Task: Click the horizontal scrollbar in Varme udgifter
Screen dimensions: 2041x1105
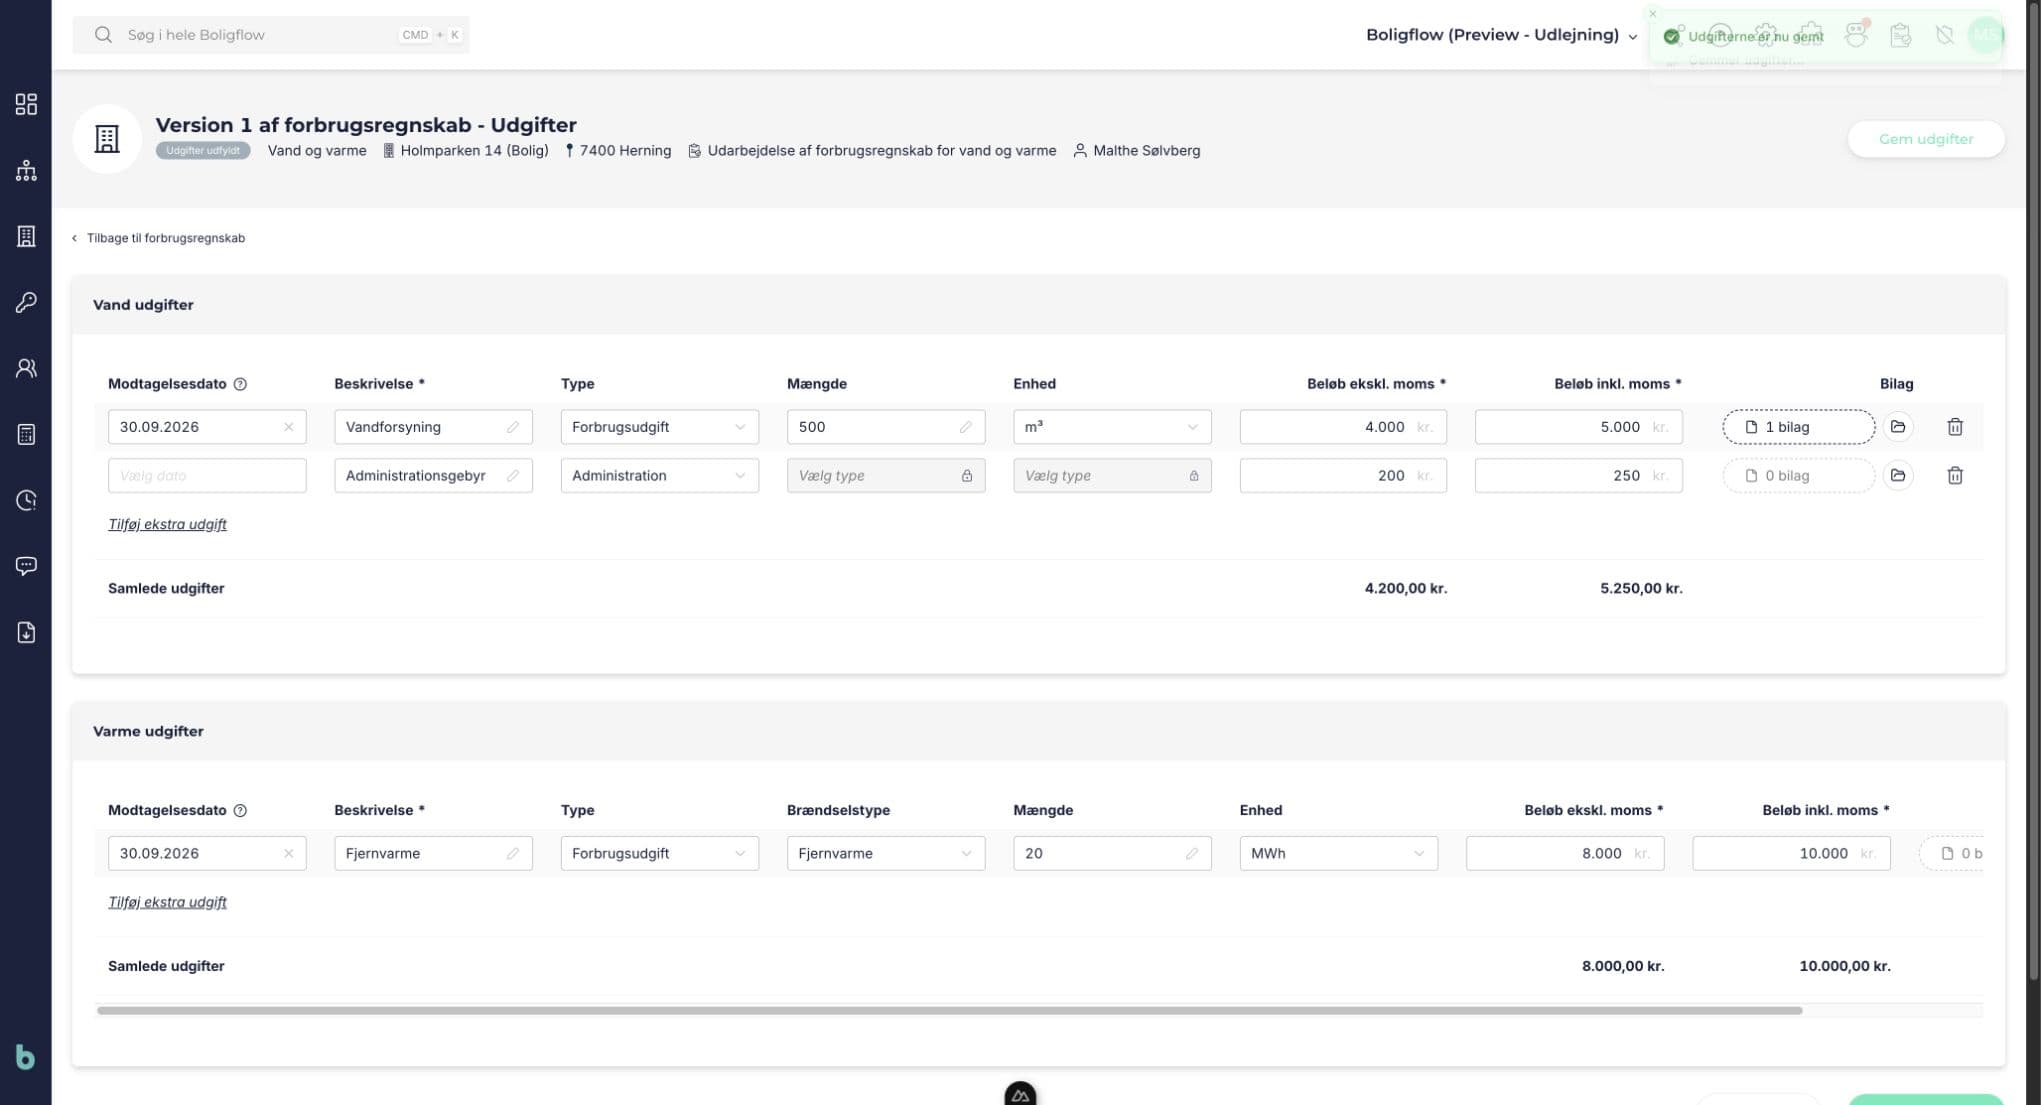Action: [x=949, y=1011]
